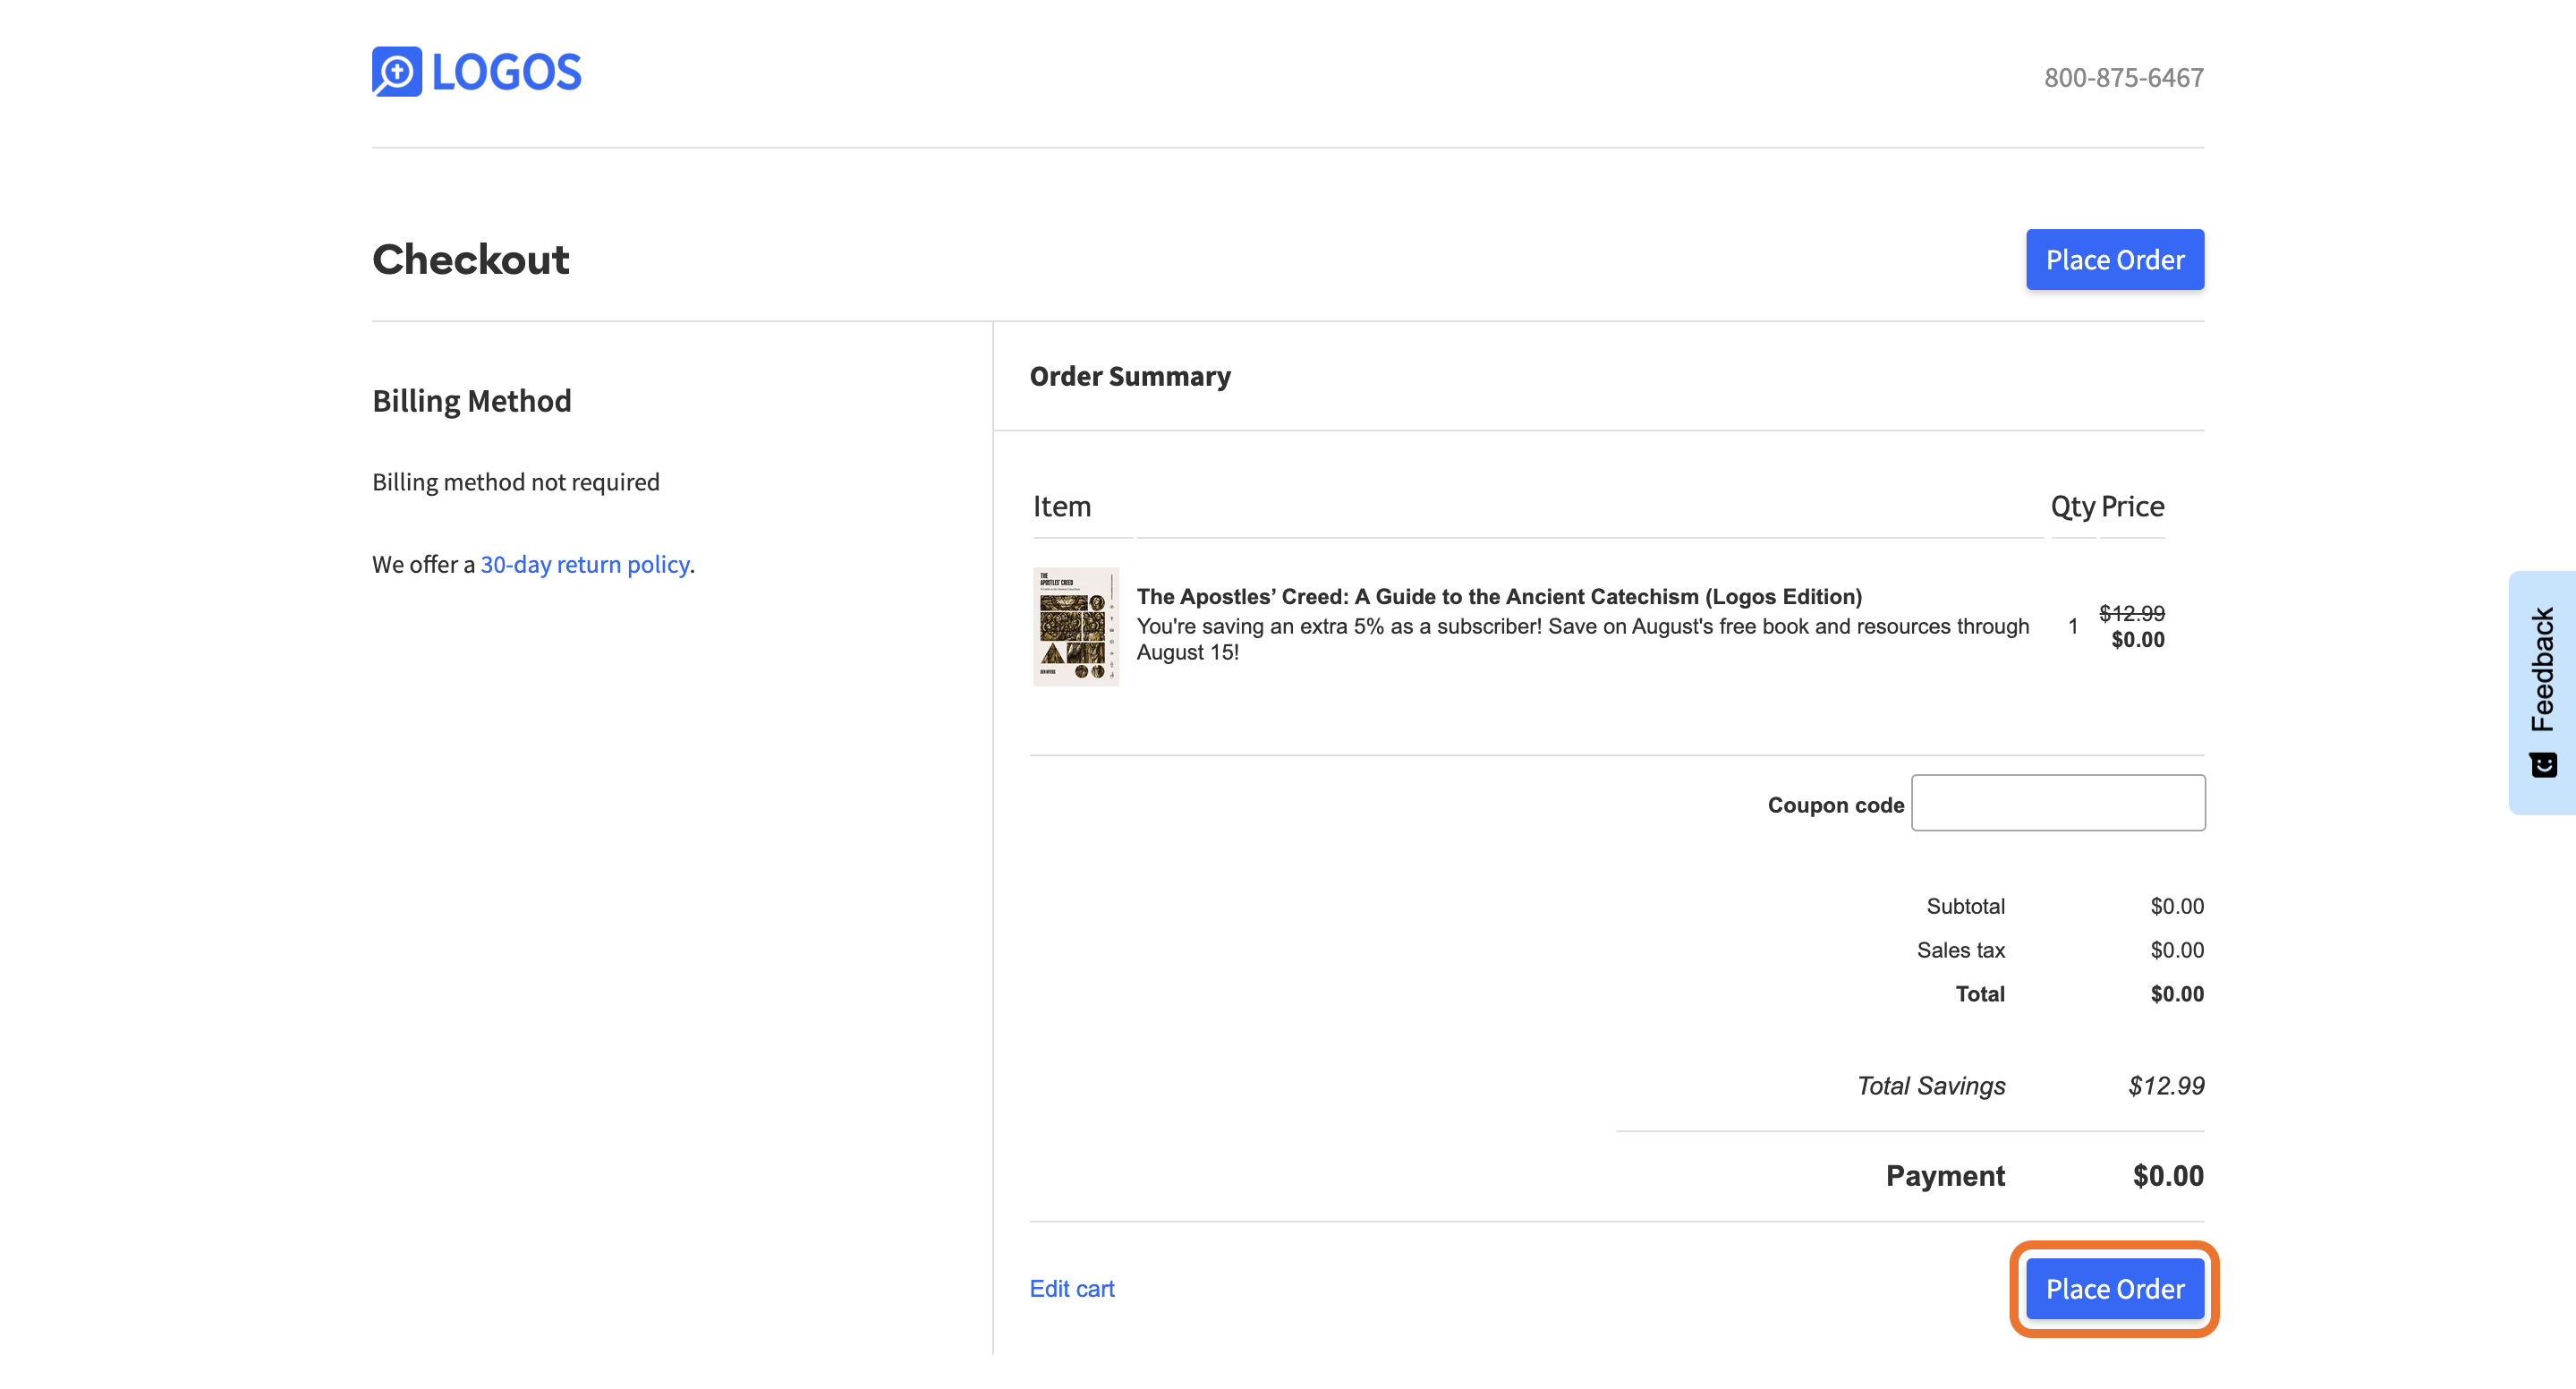Click the Apostles' Creed book cover thumbnail
The height and width of the screenshot is (1389, 2576).
1076,627
